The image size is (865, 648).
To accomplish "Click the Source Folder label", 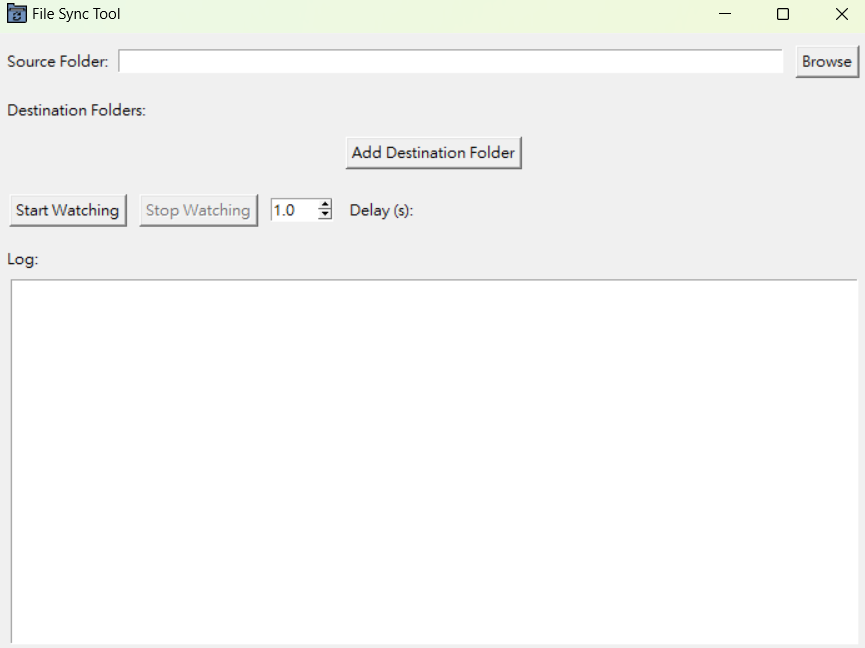I will tap(57, 61).
